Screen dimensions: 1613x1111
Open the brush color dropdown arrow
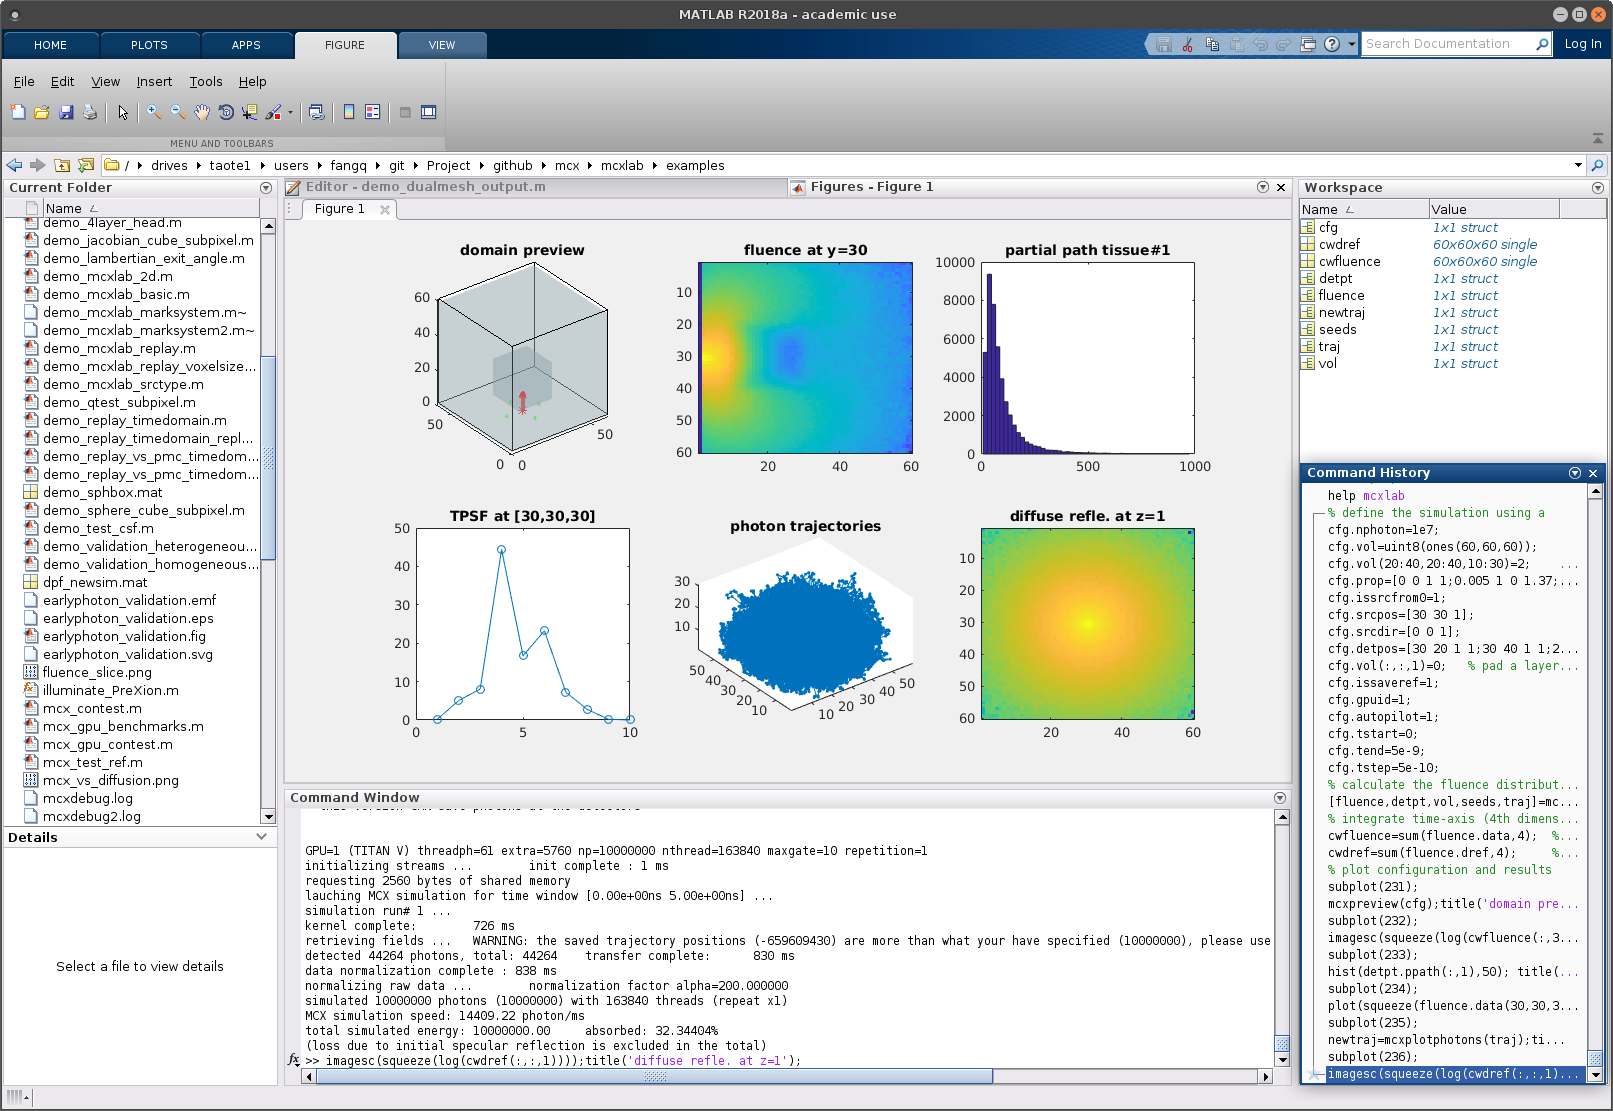pos(290,112)
